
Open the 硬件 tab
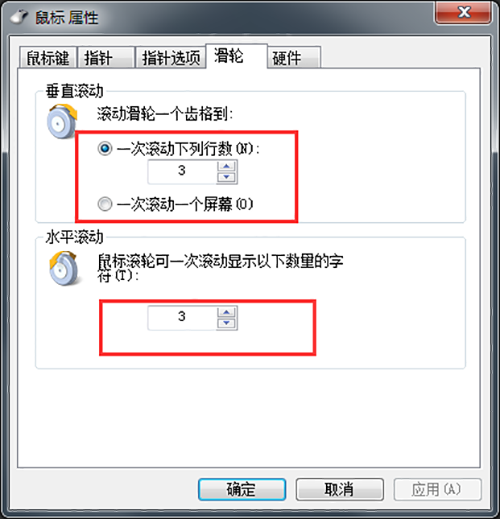[294, 58]
